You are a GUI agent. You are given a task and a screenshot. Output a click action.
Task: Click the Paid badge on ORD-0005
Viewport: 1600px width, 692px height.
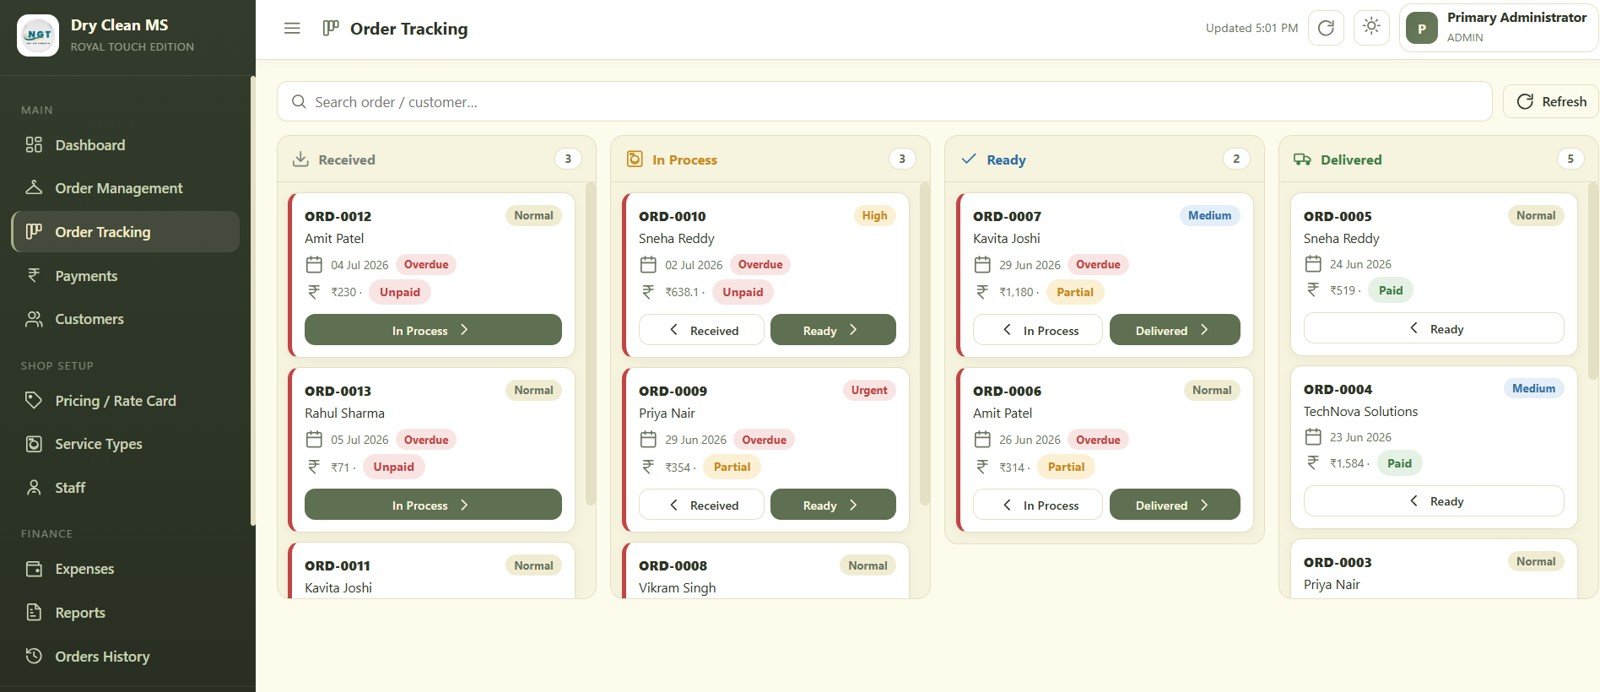pos(1391,291)
